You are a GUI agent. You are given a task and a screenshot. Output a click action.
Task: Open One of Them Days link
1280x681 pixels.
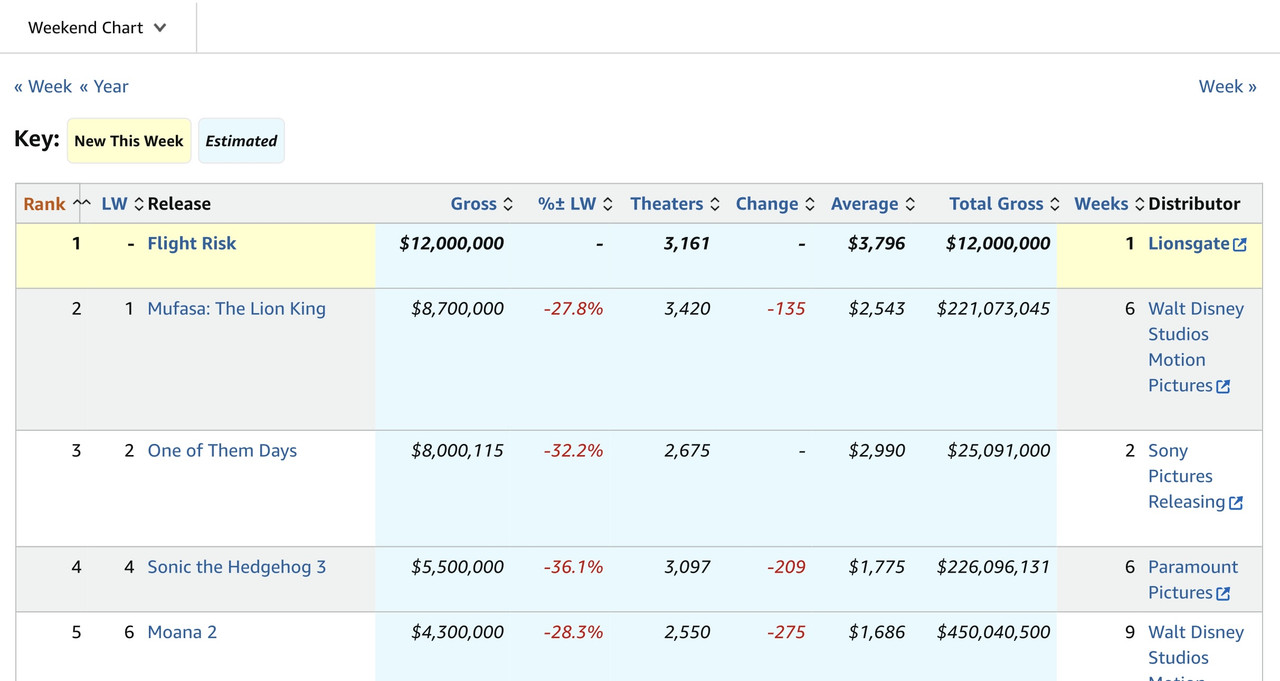coord(222,451)
